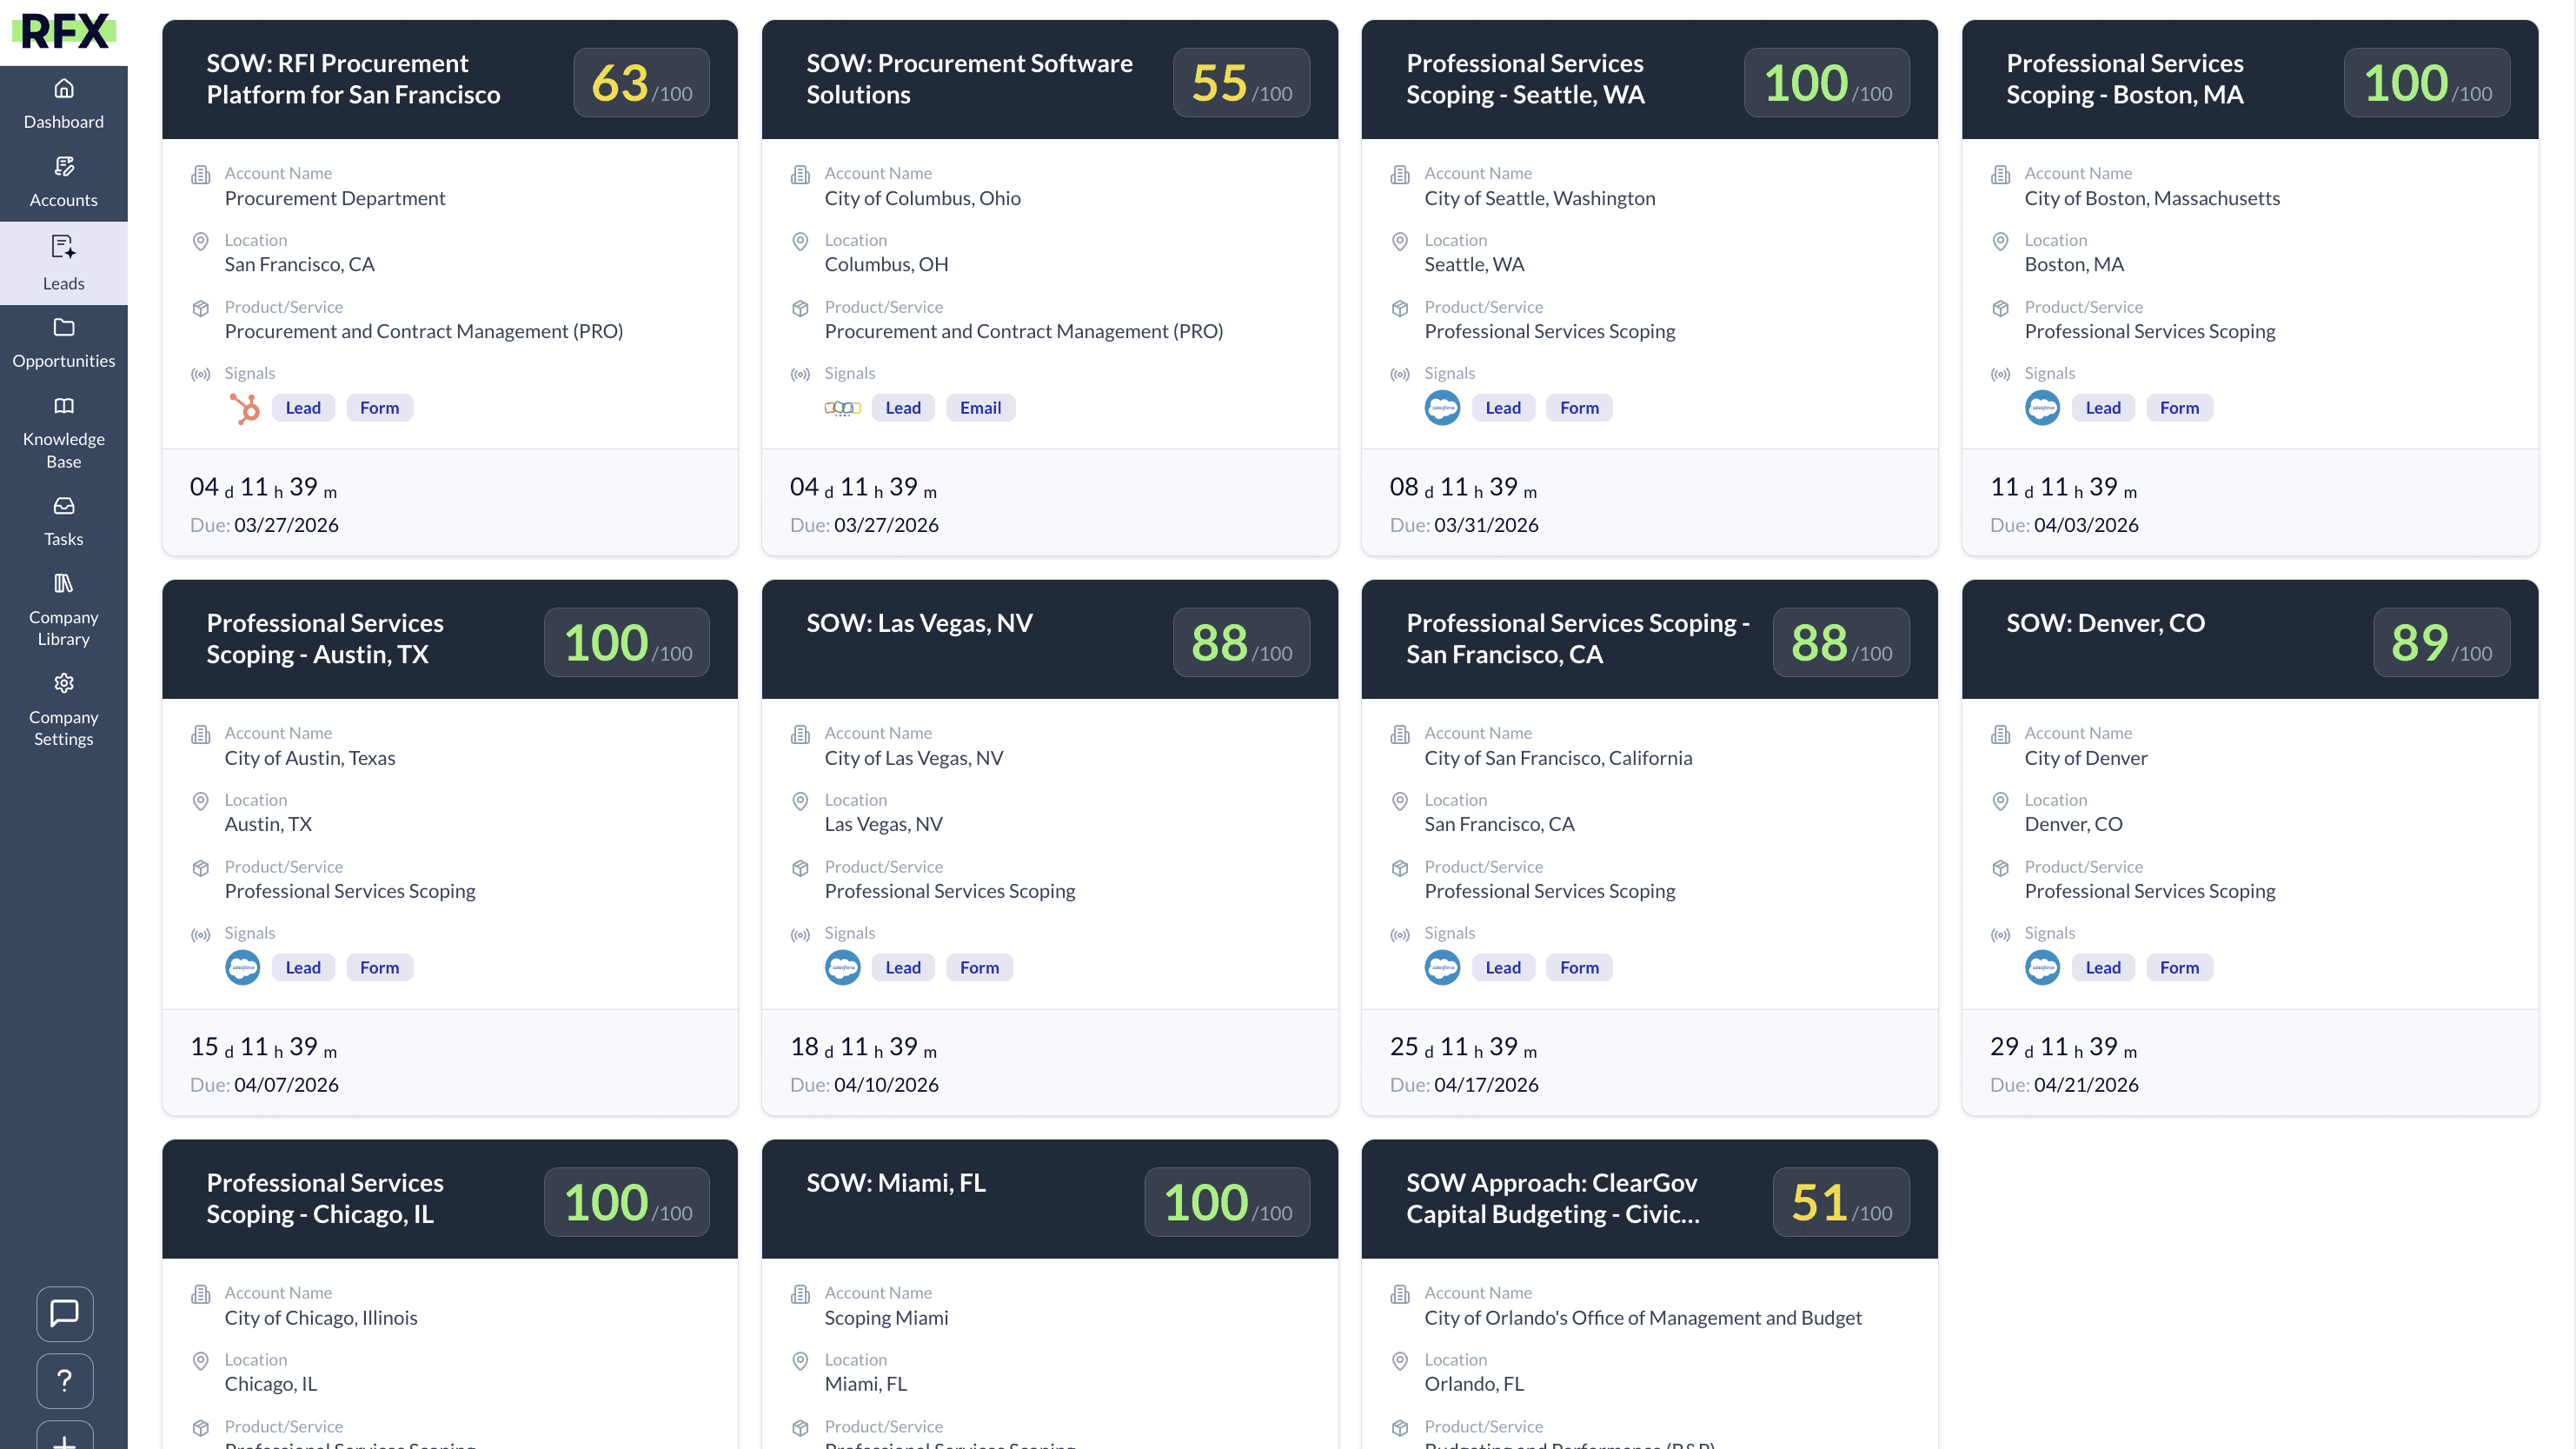This screenshot has width=2576, height=1449.
Task: Open the Knowledge Base page
Action: coord(63,432)
